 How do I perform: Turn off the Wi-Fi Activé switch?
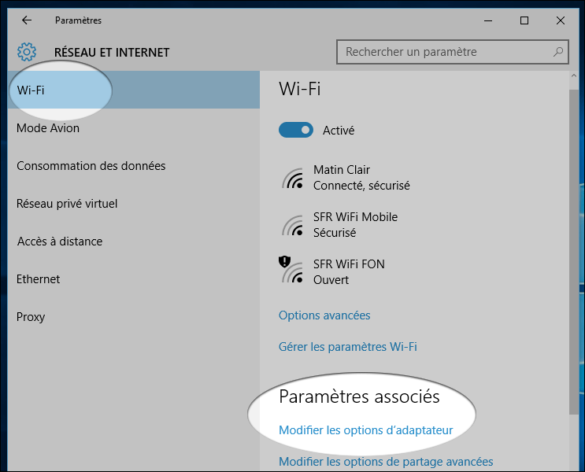pyautogui.click(x=296, y=130)
